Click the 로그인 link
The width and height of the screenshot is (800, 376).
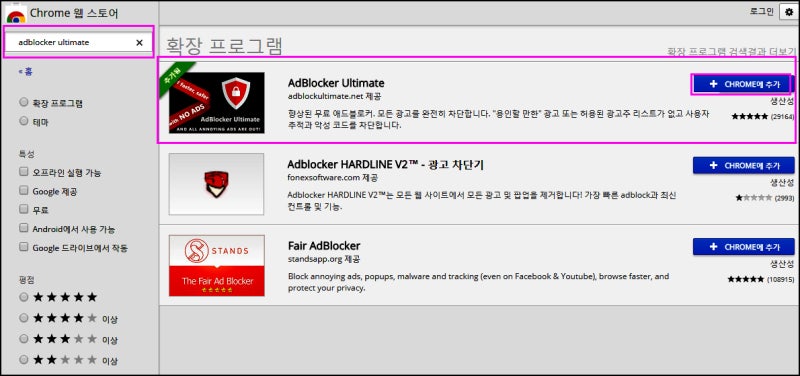tap(761, 11)
